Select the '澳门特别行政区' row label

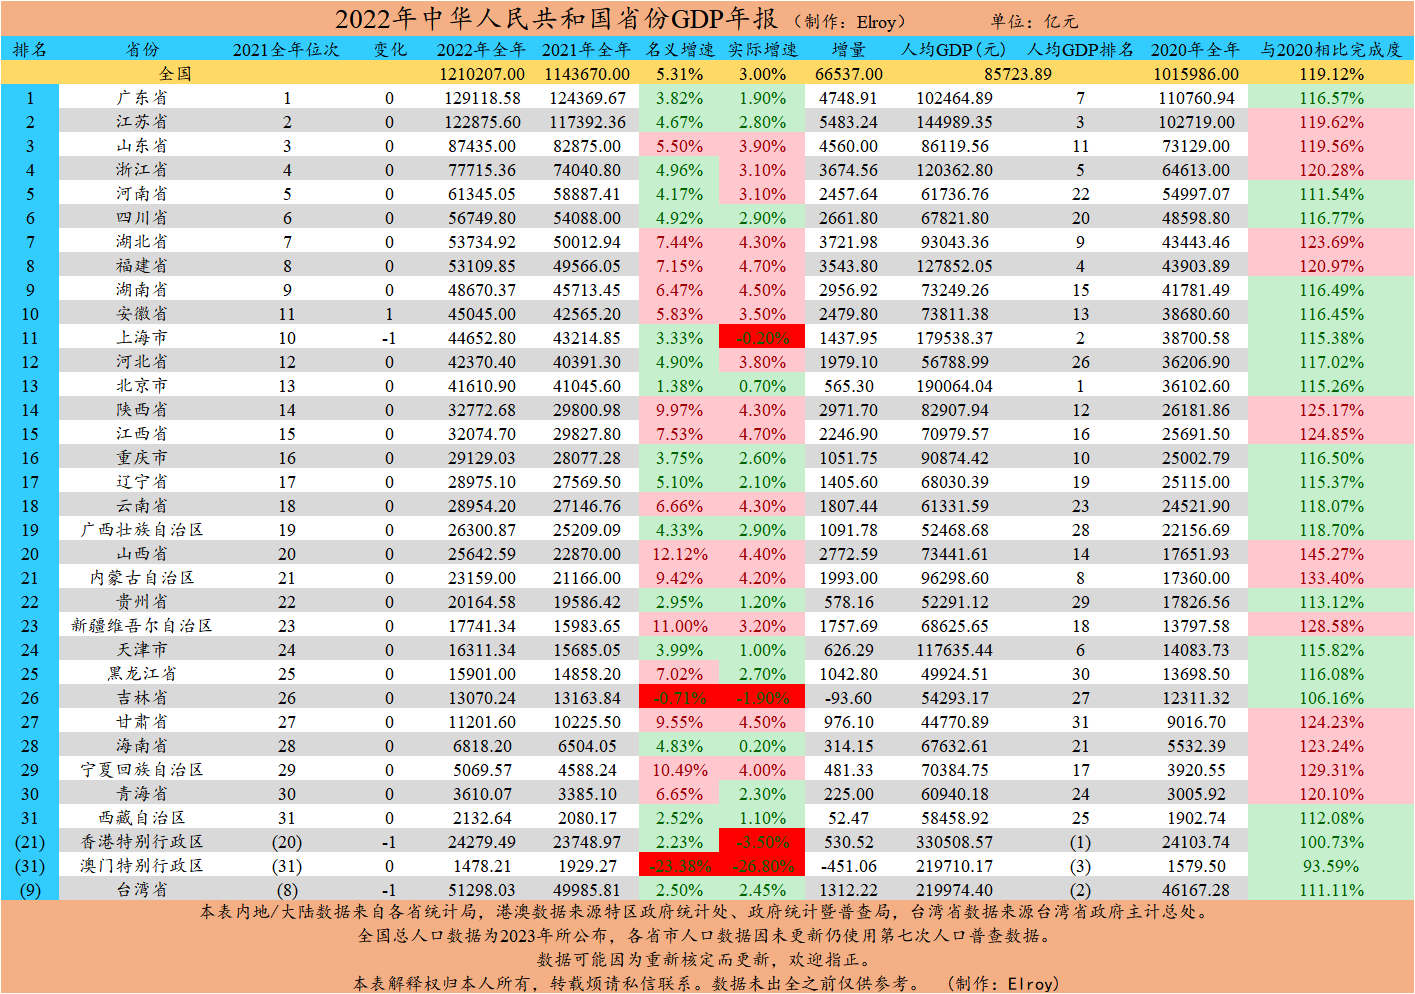(142, 865)
